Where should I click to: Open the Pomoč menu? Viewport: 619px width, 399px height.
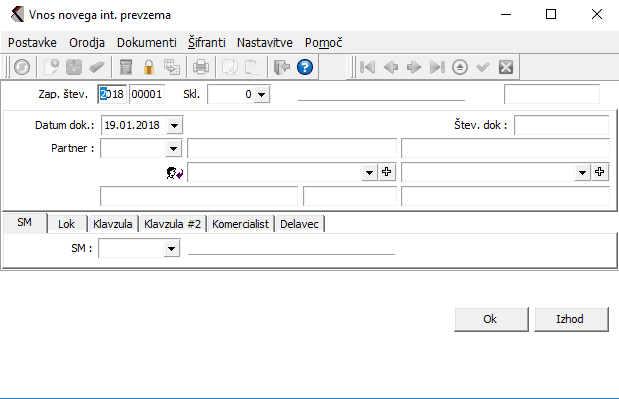[x=323, y=43]
